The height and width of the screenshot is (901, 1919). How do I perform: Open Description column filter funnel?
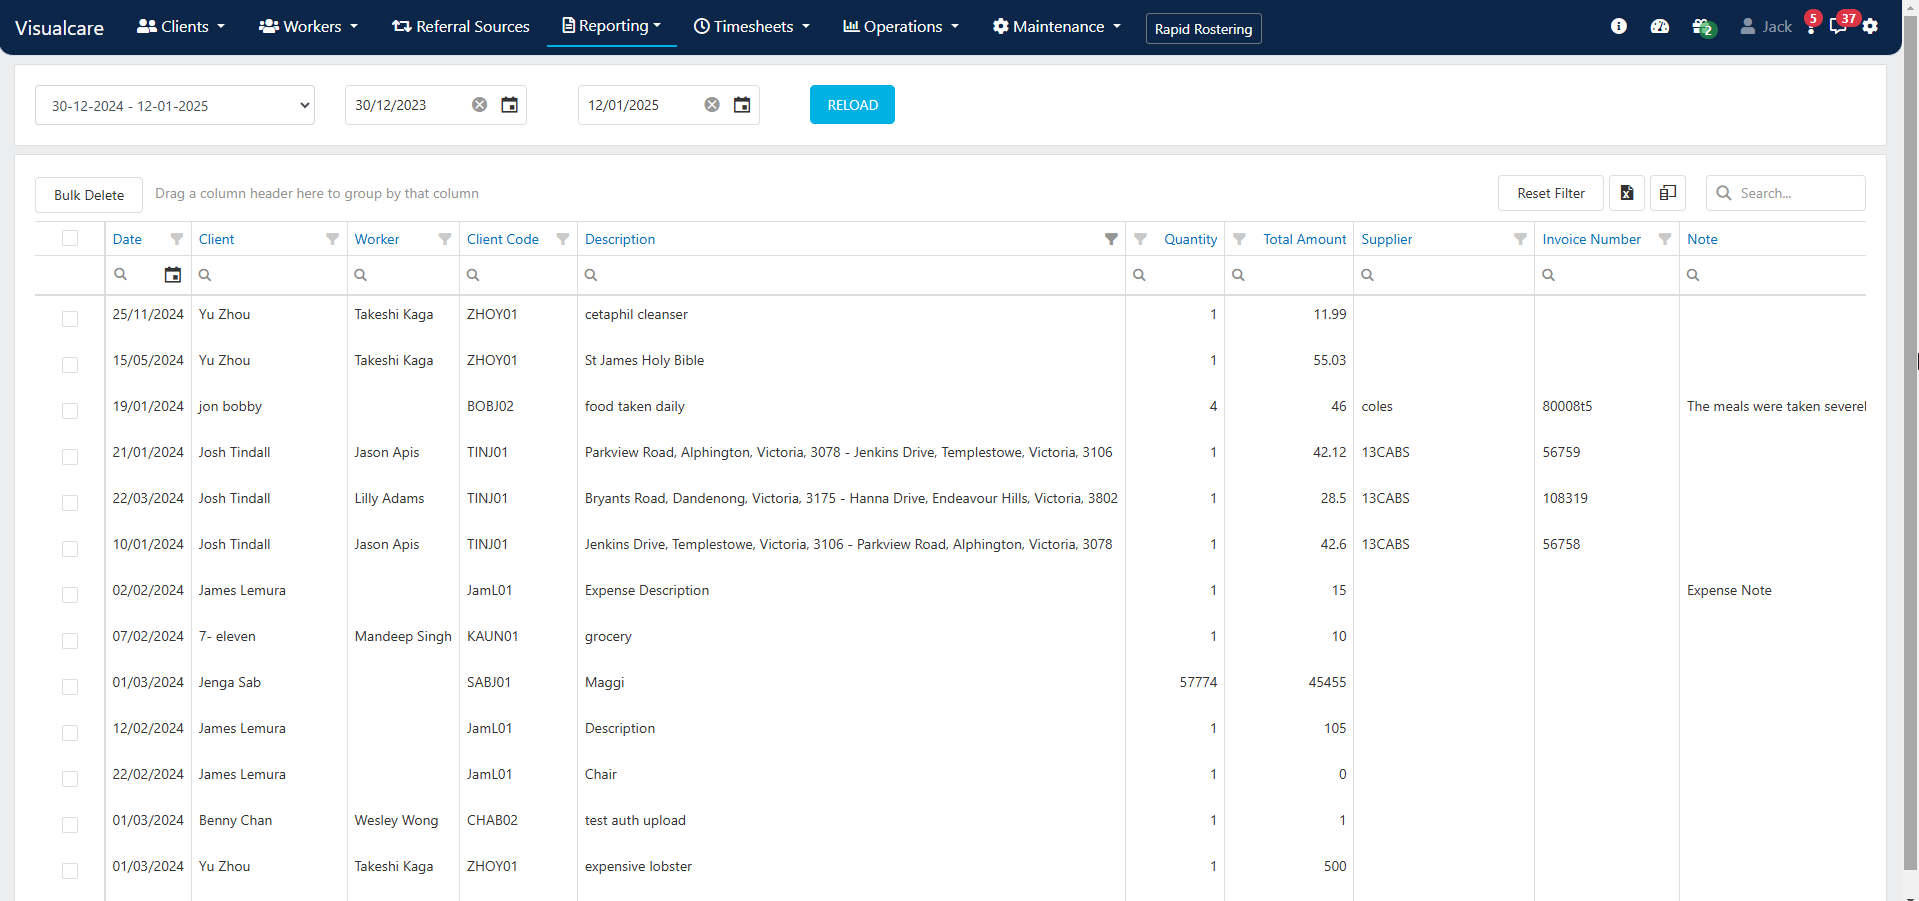click(1111, 239)
